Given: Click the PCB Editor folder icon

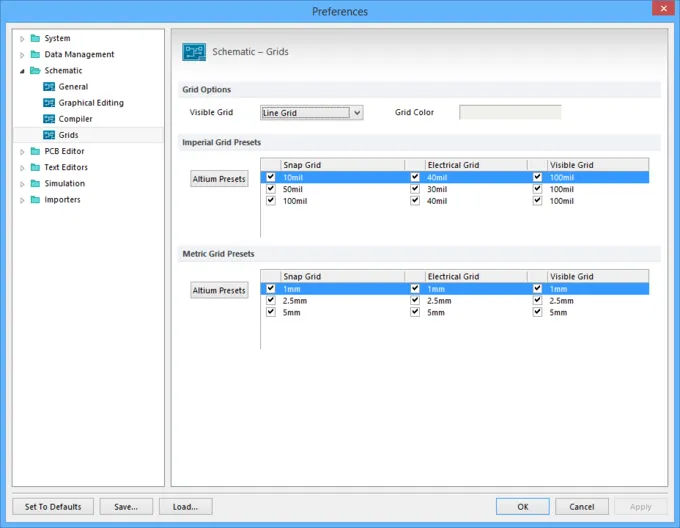Looking at the screenshot, I should pyautogui.click(x=36, y=151).
